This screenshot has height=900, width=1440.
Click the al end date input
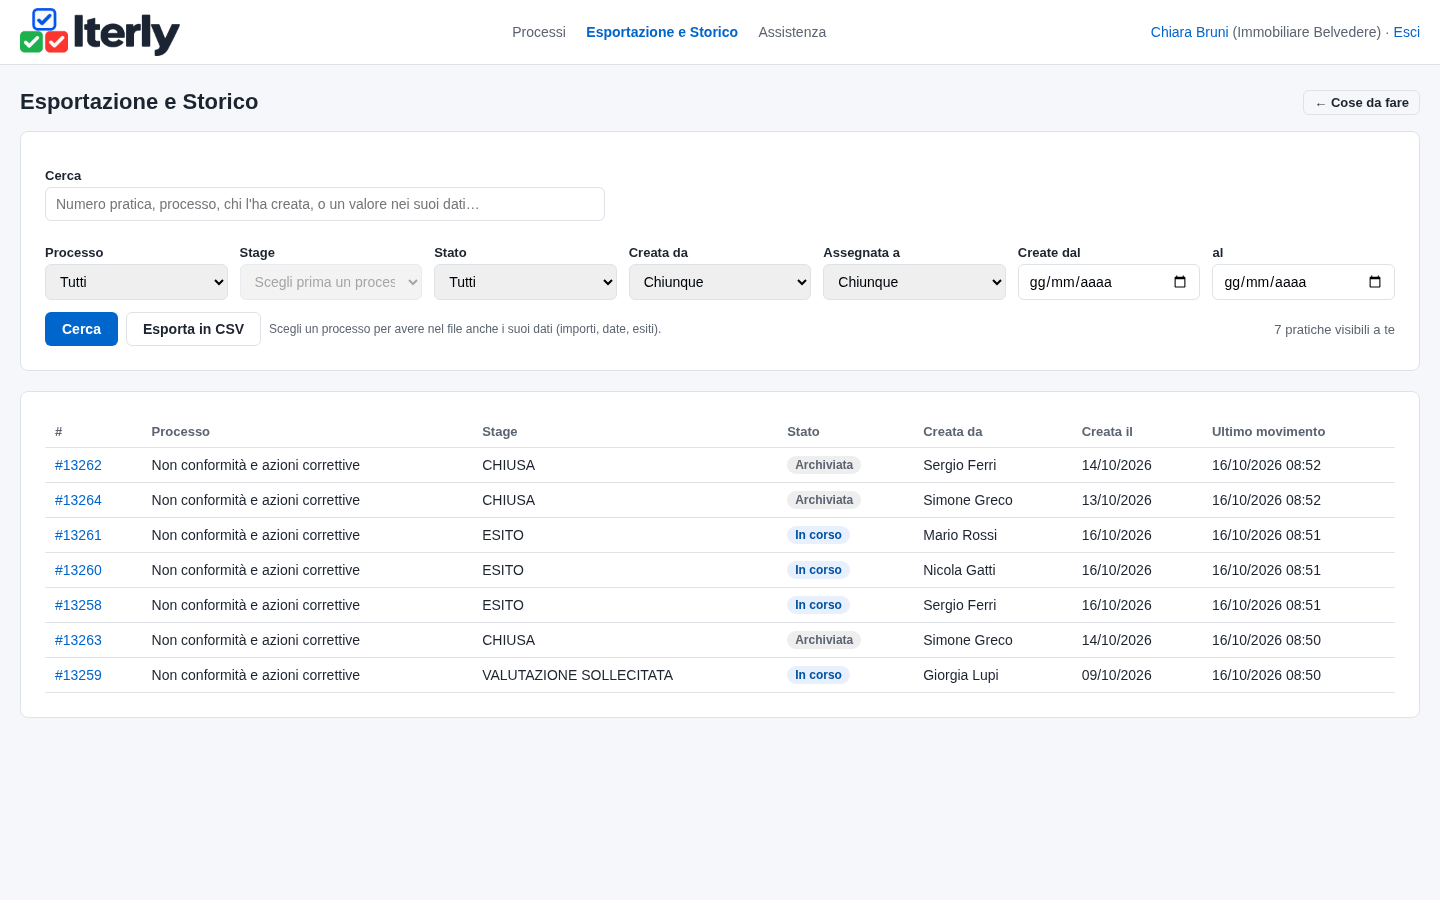[1303, 282]
